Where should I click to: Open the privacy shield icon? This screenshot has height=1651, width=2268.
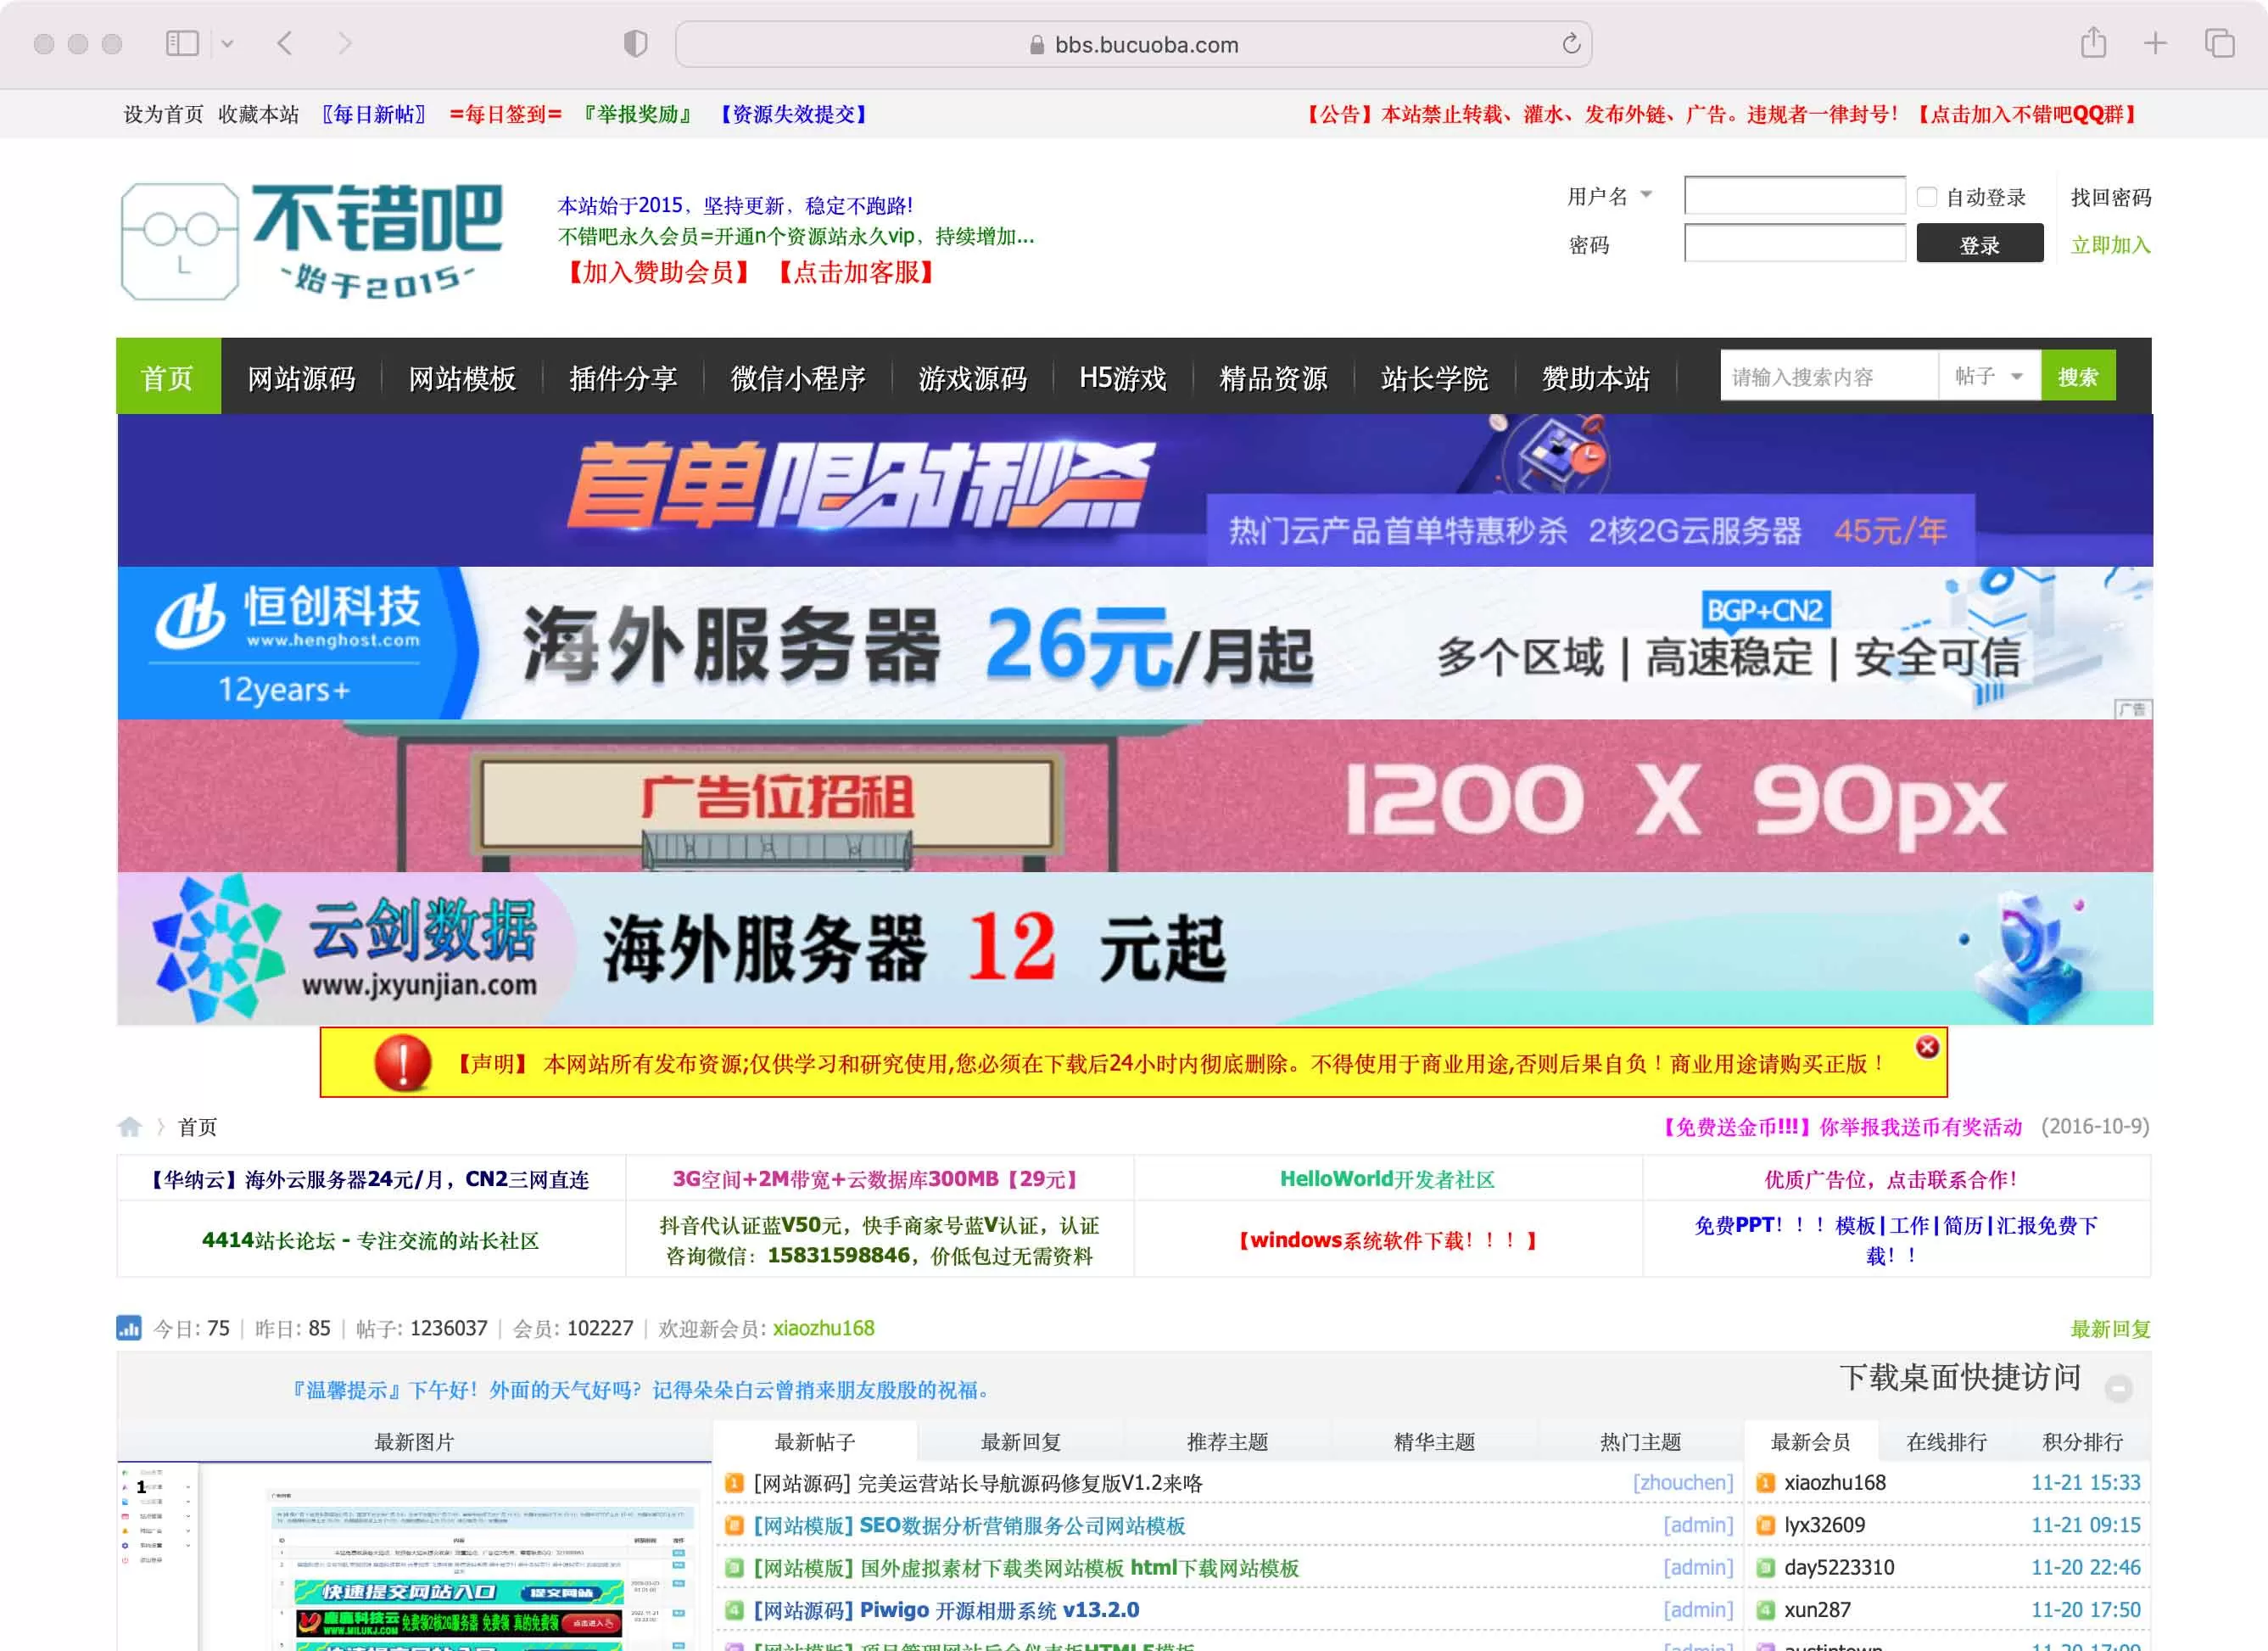point(636,44)
